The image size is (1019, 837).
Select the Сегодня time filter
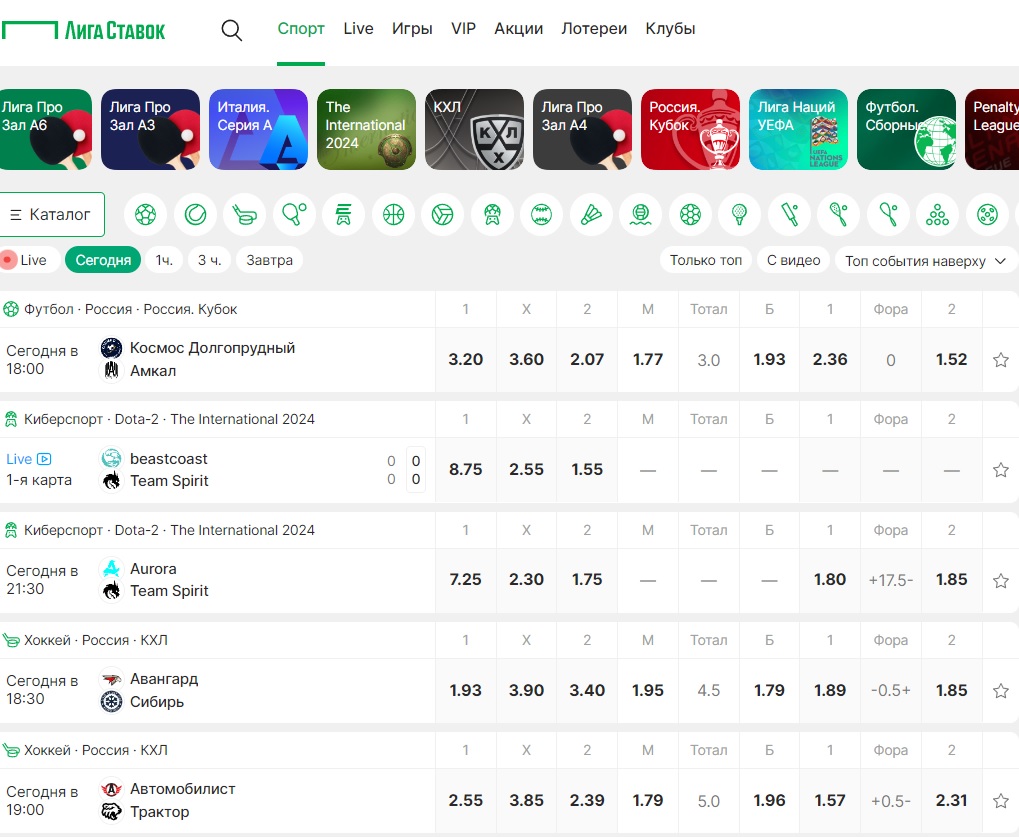[x=103, y=260]
